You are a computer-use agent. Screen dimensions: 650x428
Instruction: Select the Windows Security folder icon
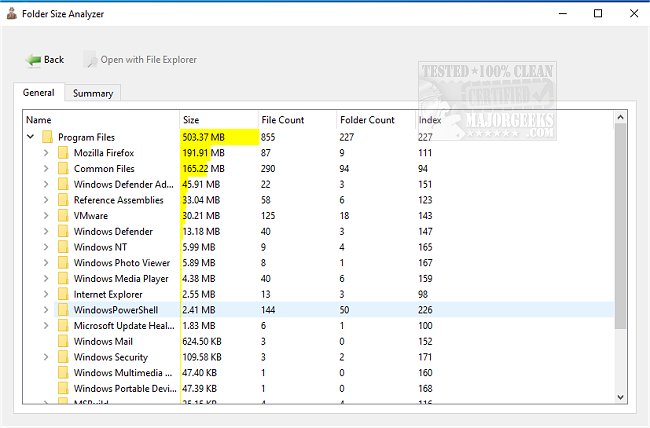[x=63, y=357]
